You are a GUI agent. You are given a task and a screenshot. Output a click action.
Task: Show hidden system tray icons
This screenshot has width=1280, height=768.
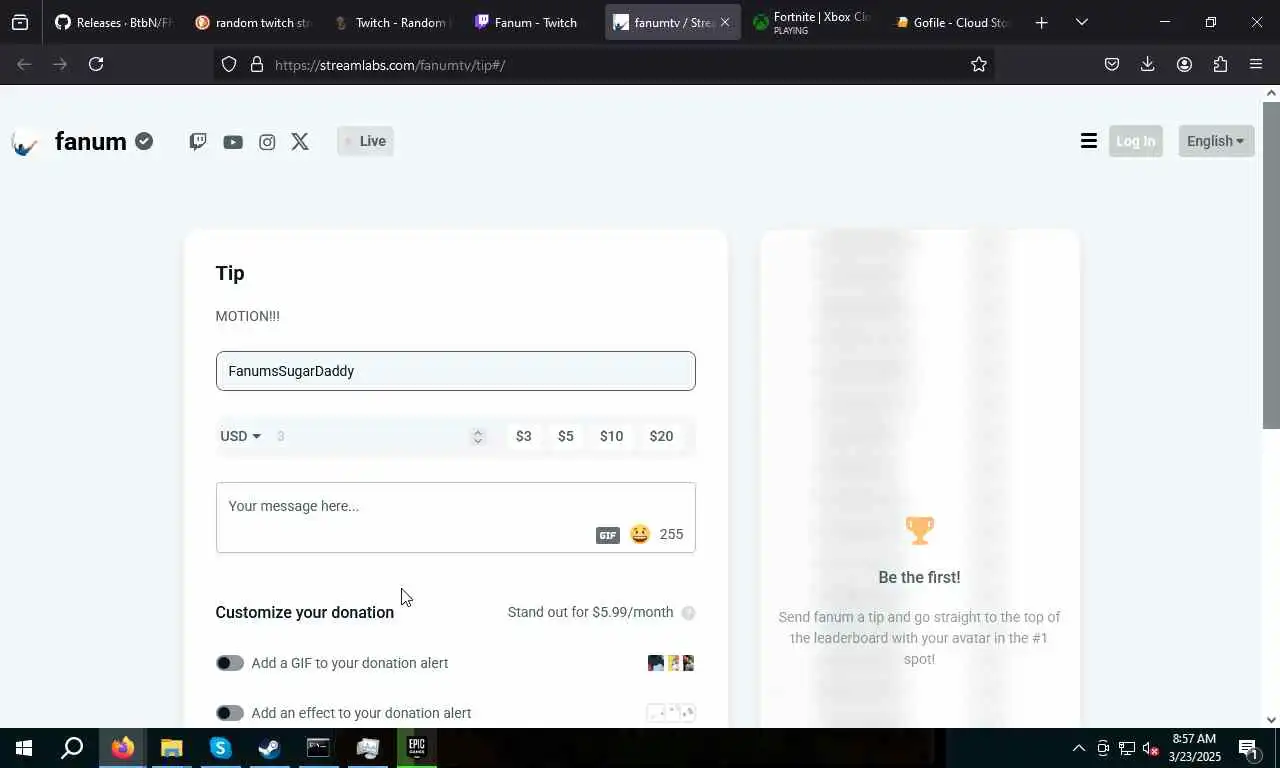(1078, 748)
